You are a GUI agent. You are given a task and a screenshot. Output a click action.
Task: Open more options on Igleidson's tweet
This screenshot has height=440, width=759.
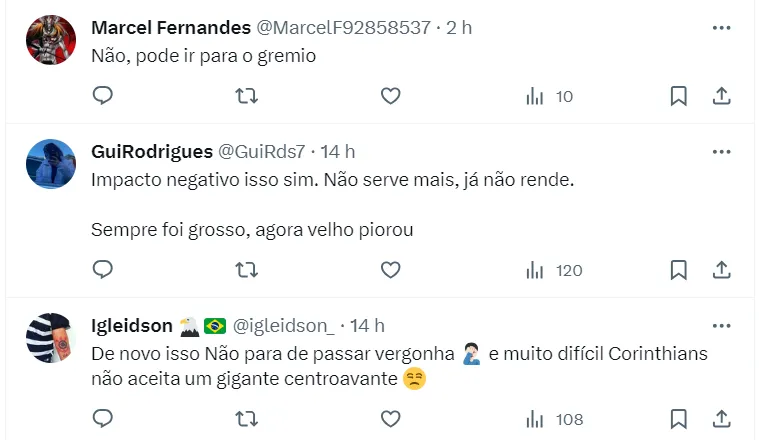point(721,326)
